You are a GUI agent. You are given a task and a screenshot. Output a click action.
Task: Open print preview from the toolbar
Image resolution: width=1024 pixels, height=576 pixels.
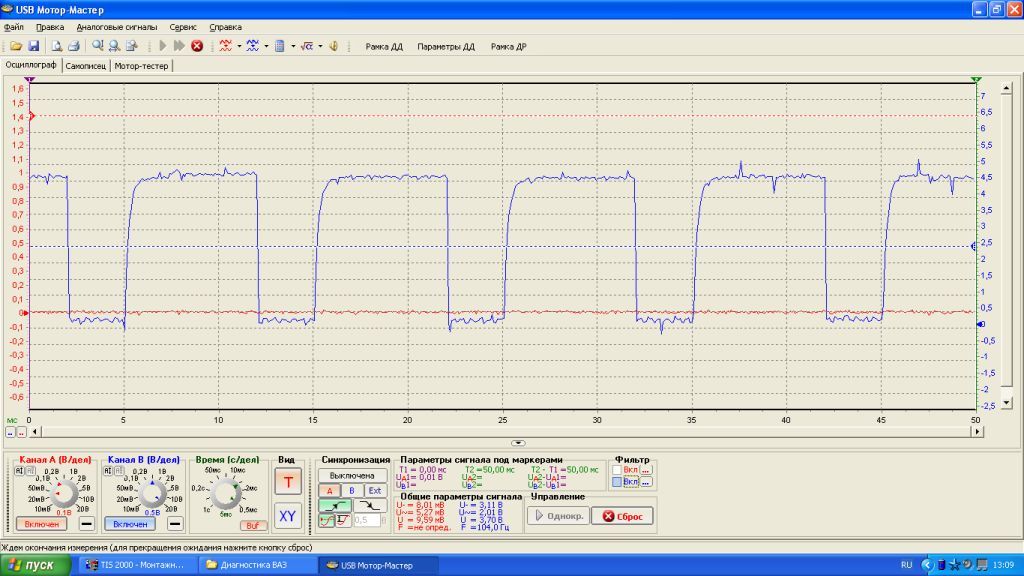coord(57,46)
